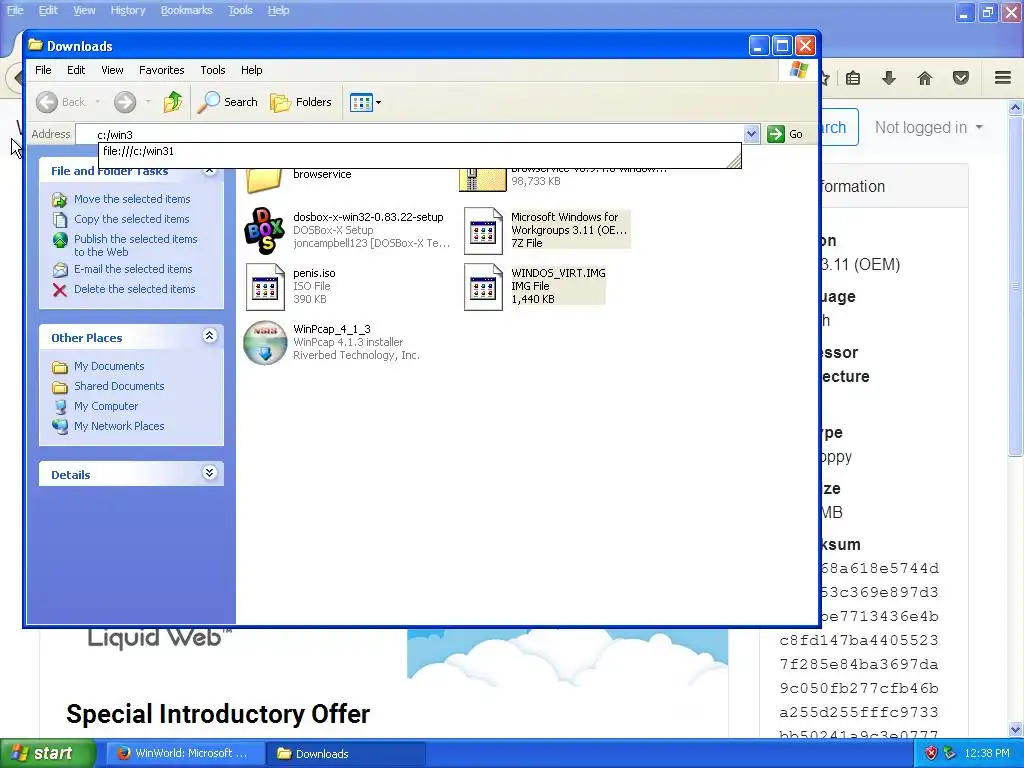Click Publish the selected items to the Web

click(x=135, y=246)
